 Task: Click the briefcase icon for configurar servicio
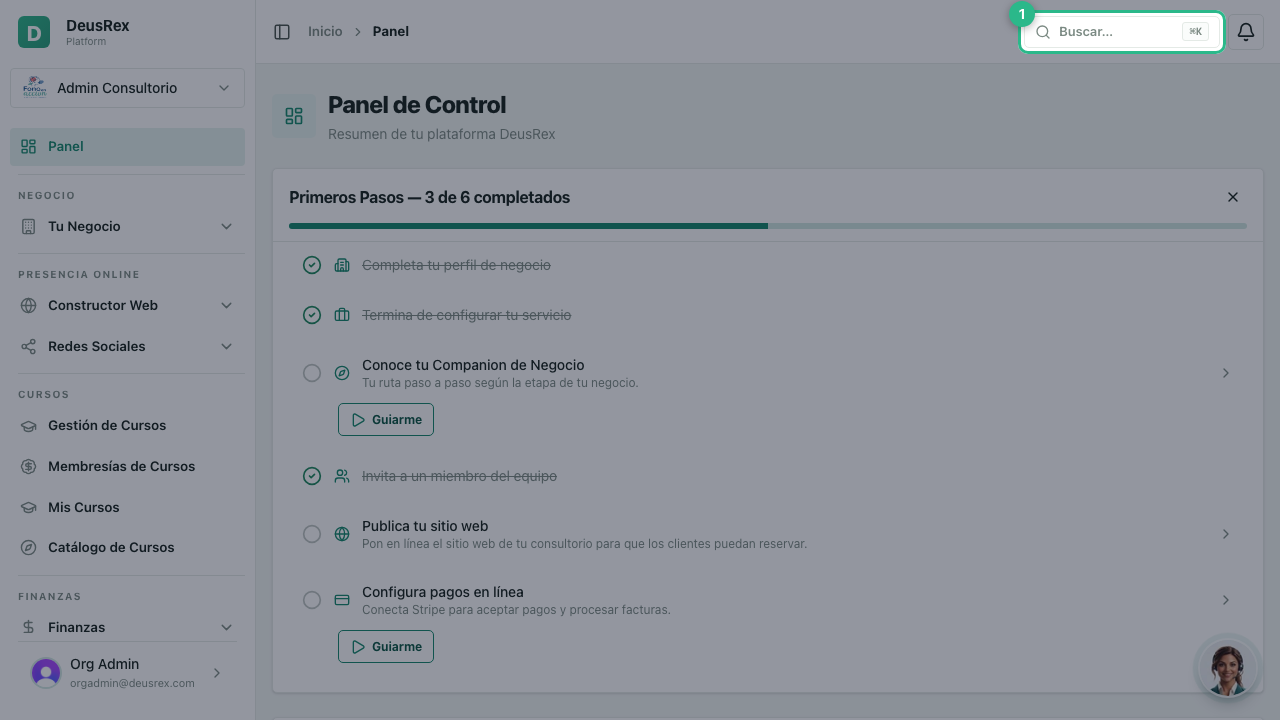point(342,315)
